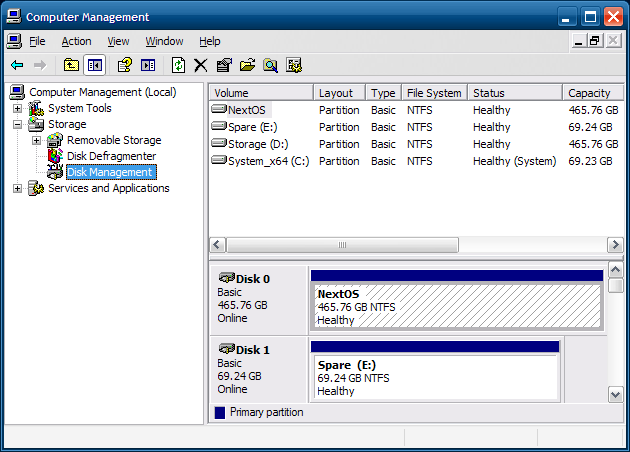Collapse the Storage tree node
630x452 pixels.
point(17,124)
